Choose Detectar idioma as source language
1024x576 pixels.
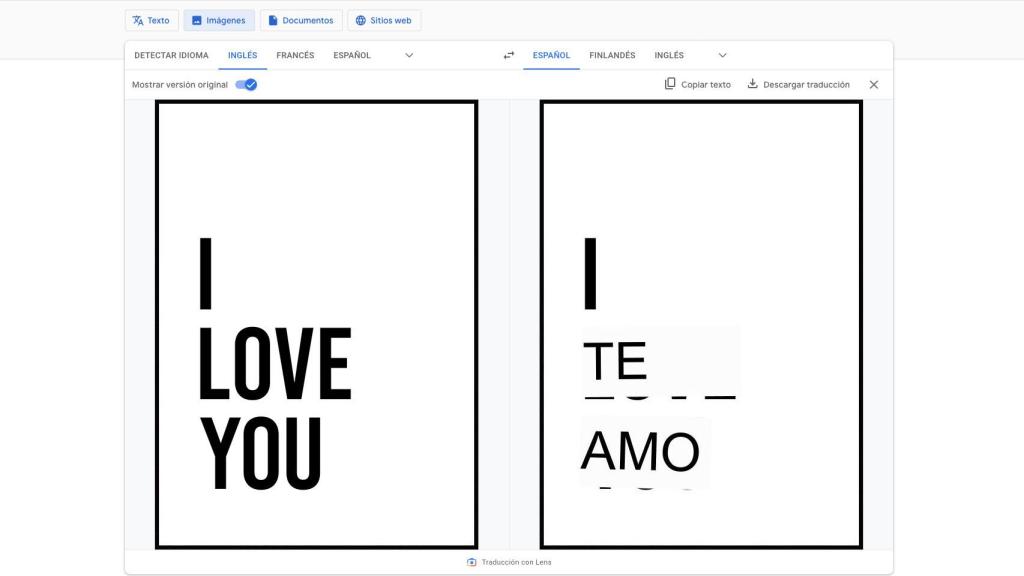[171, 56]
